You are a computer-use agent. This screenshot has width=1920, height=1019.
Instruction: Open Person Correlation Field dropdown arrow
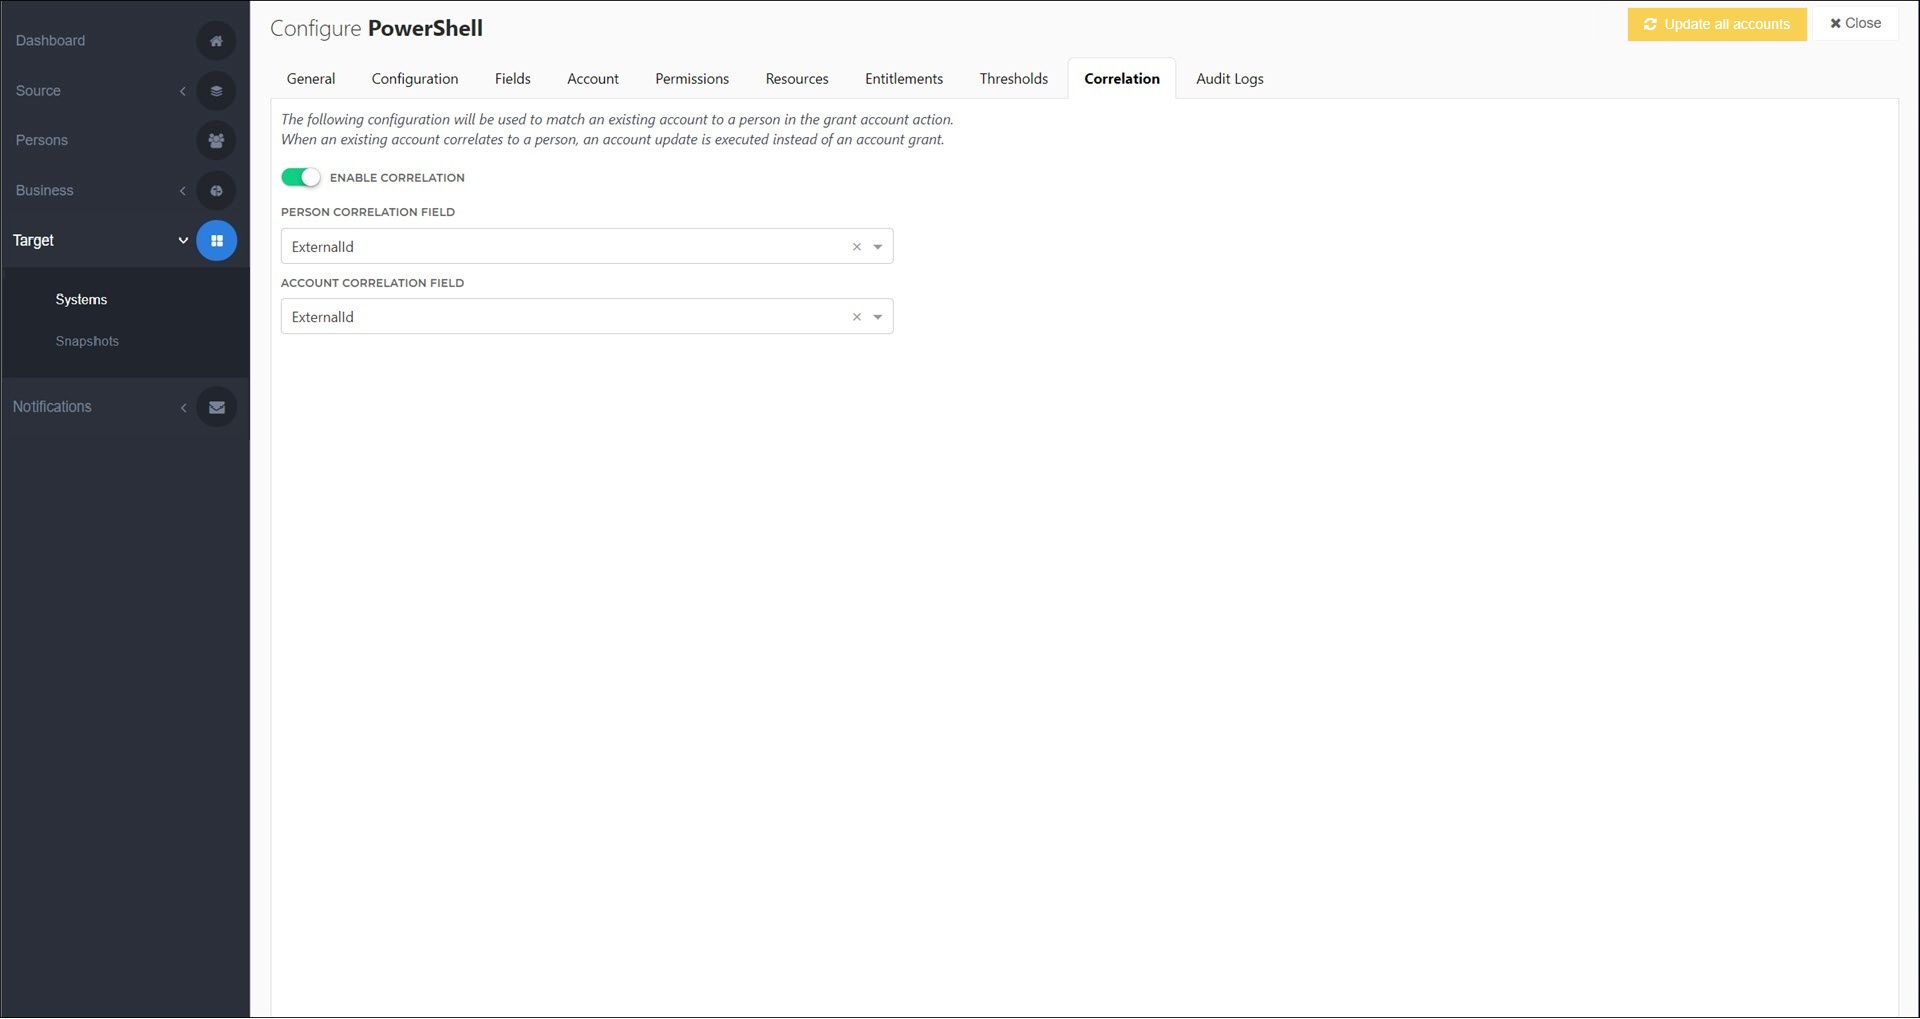pos(878,247)
